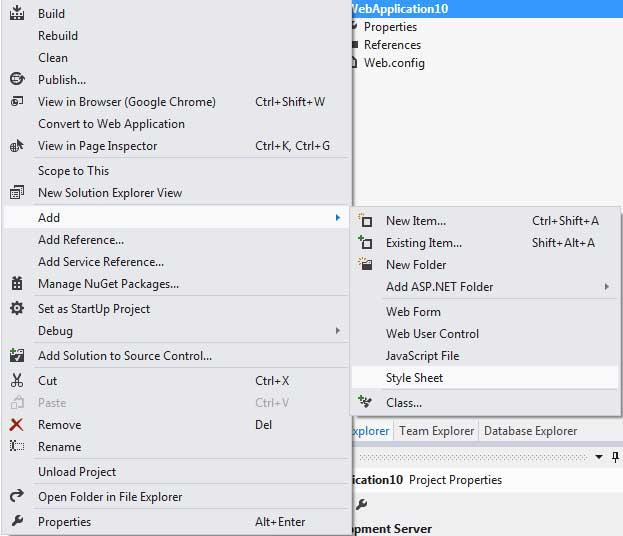Click the scissors Cut icon
Image resolution: width=623 pixels, height=536 pixels.
pos(17,380)
